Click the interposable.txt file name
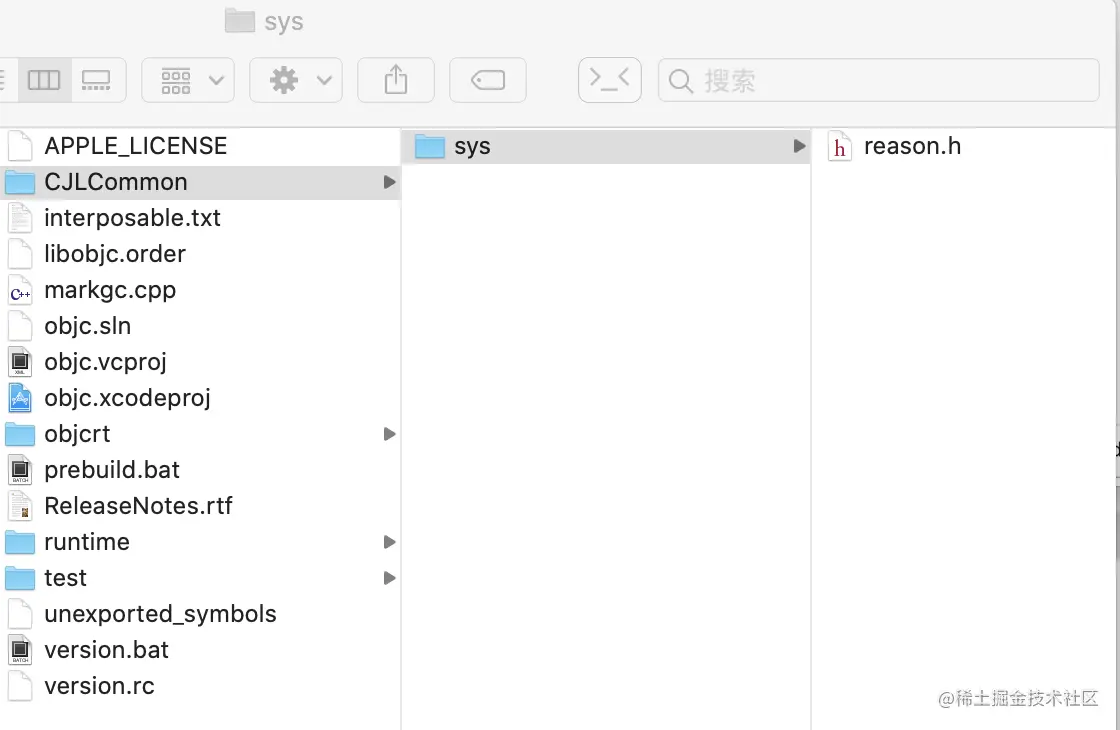The image size is (1120, 730). tap(132, 218)
